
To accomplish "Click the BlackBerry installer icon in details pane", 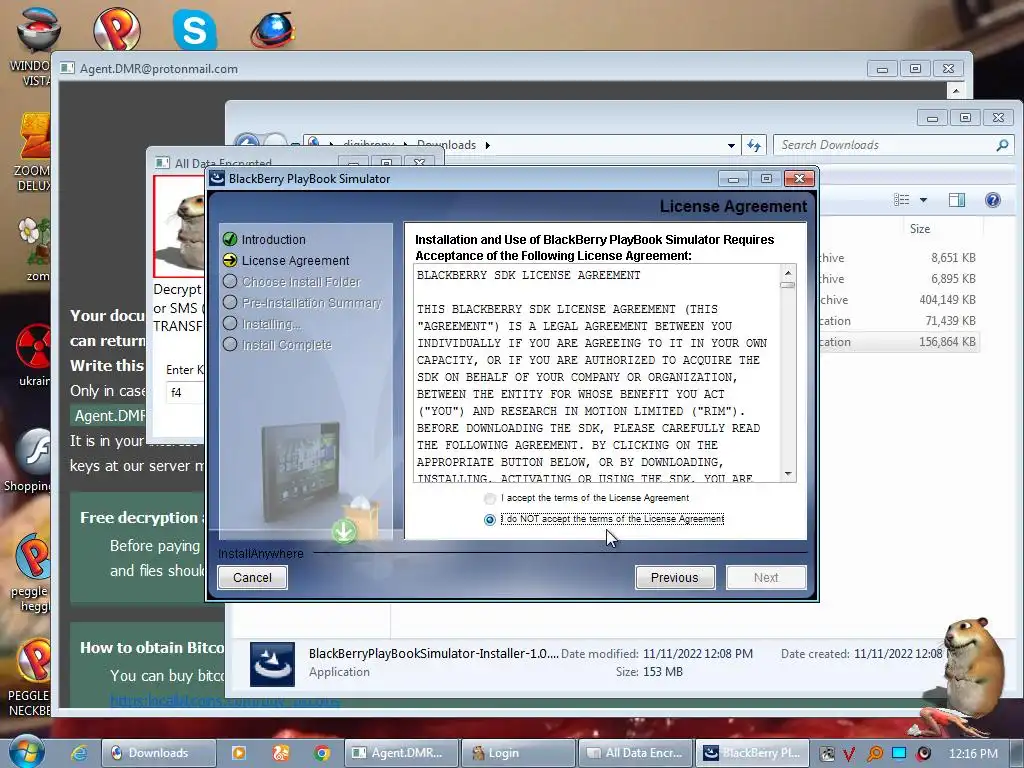I will tap(272, 664).
